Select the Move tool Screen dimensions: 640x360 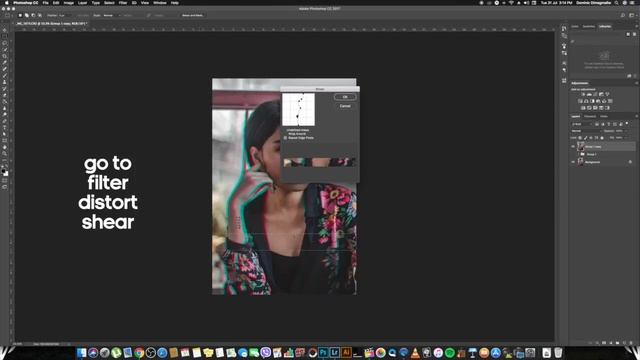click(x=5, y=30)
